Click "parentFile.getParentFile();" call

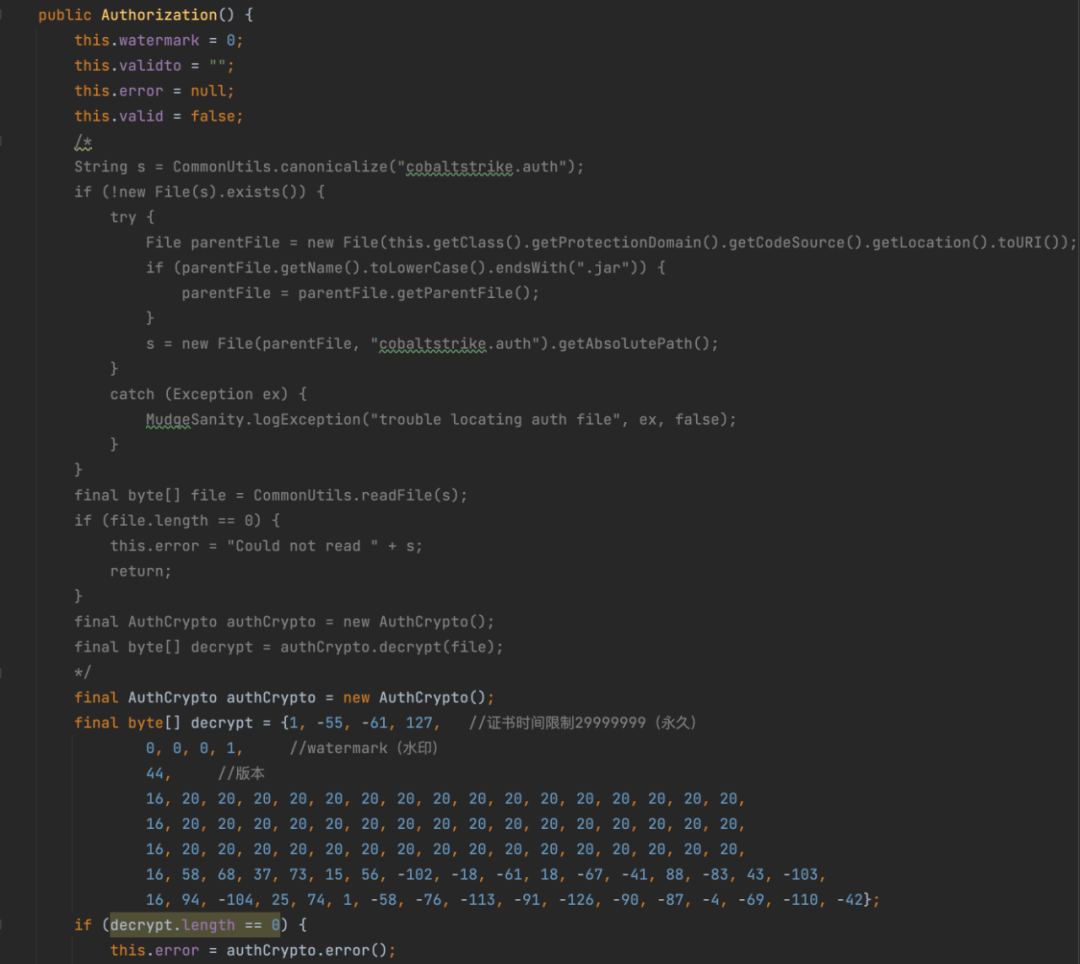point(419,293)
